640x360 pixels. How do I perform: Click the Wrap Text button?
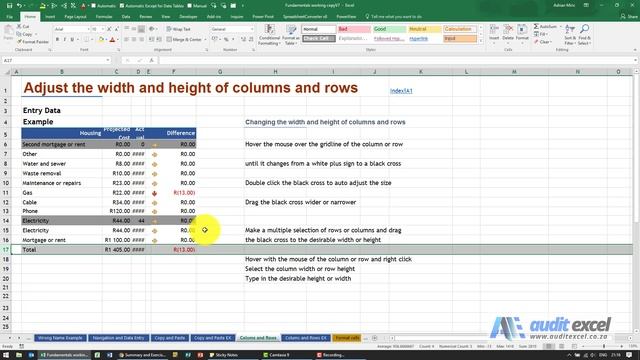click(x=178, y=29)
